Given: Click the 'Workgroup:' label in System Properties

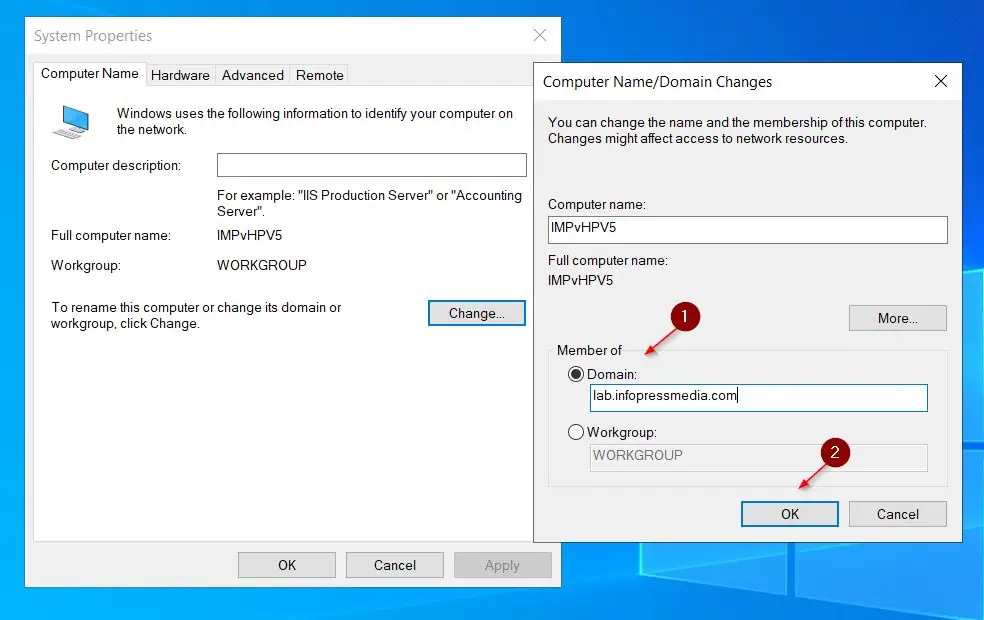Looking at the screenshot, I should point(85,265).
